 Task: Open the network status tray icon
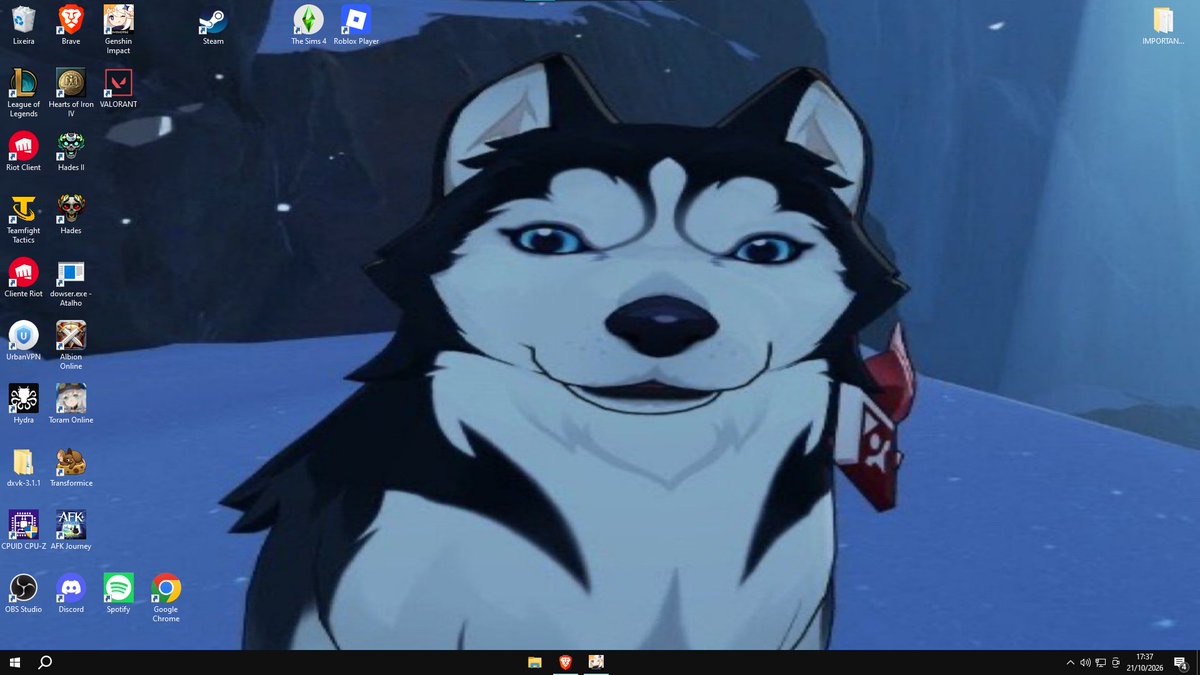click(1100, 662)
